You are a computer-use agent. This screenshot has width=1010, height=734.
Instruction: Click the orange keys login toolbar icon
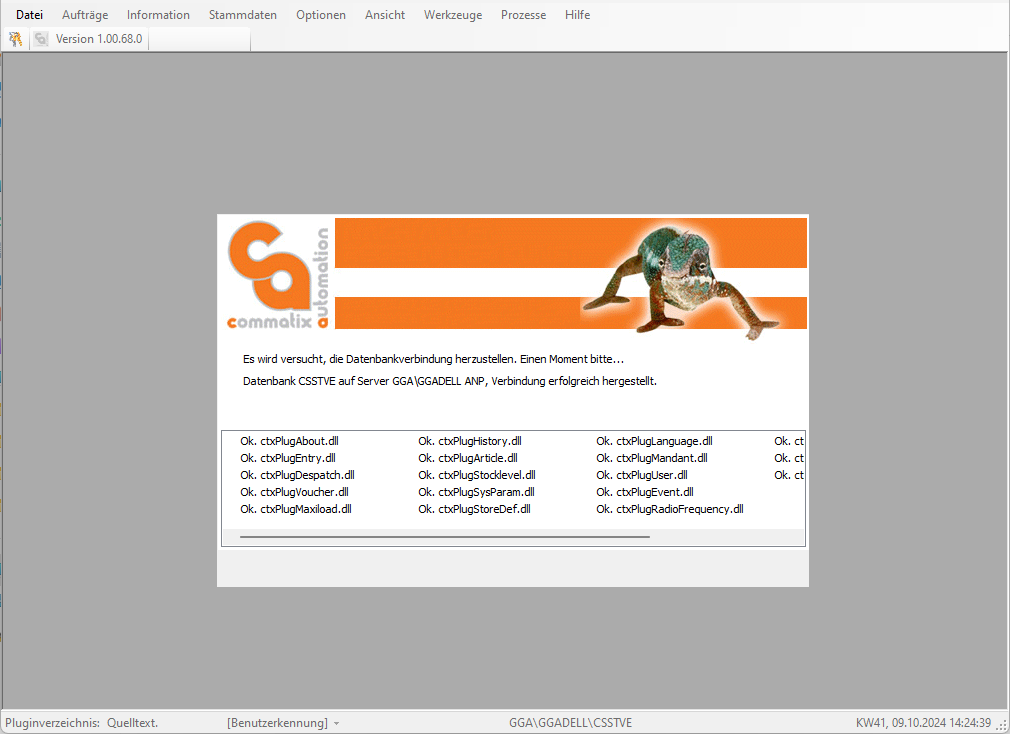point(15,39)
